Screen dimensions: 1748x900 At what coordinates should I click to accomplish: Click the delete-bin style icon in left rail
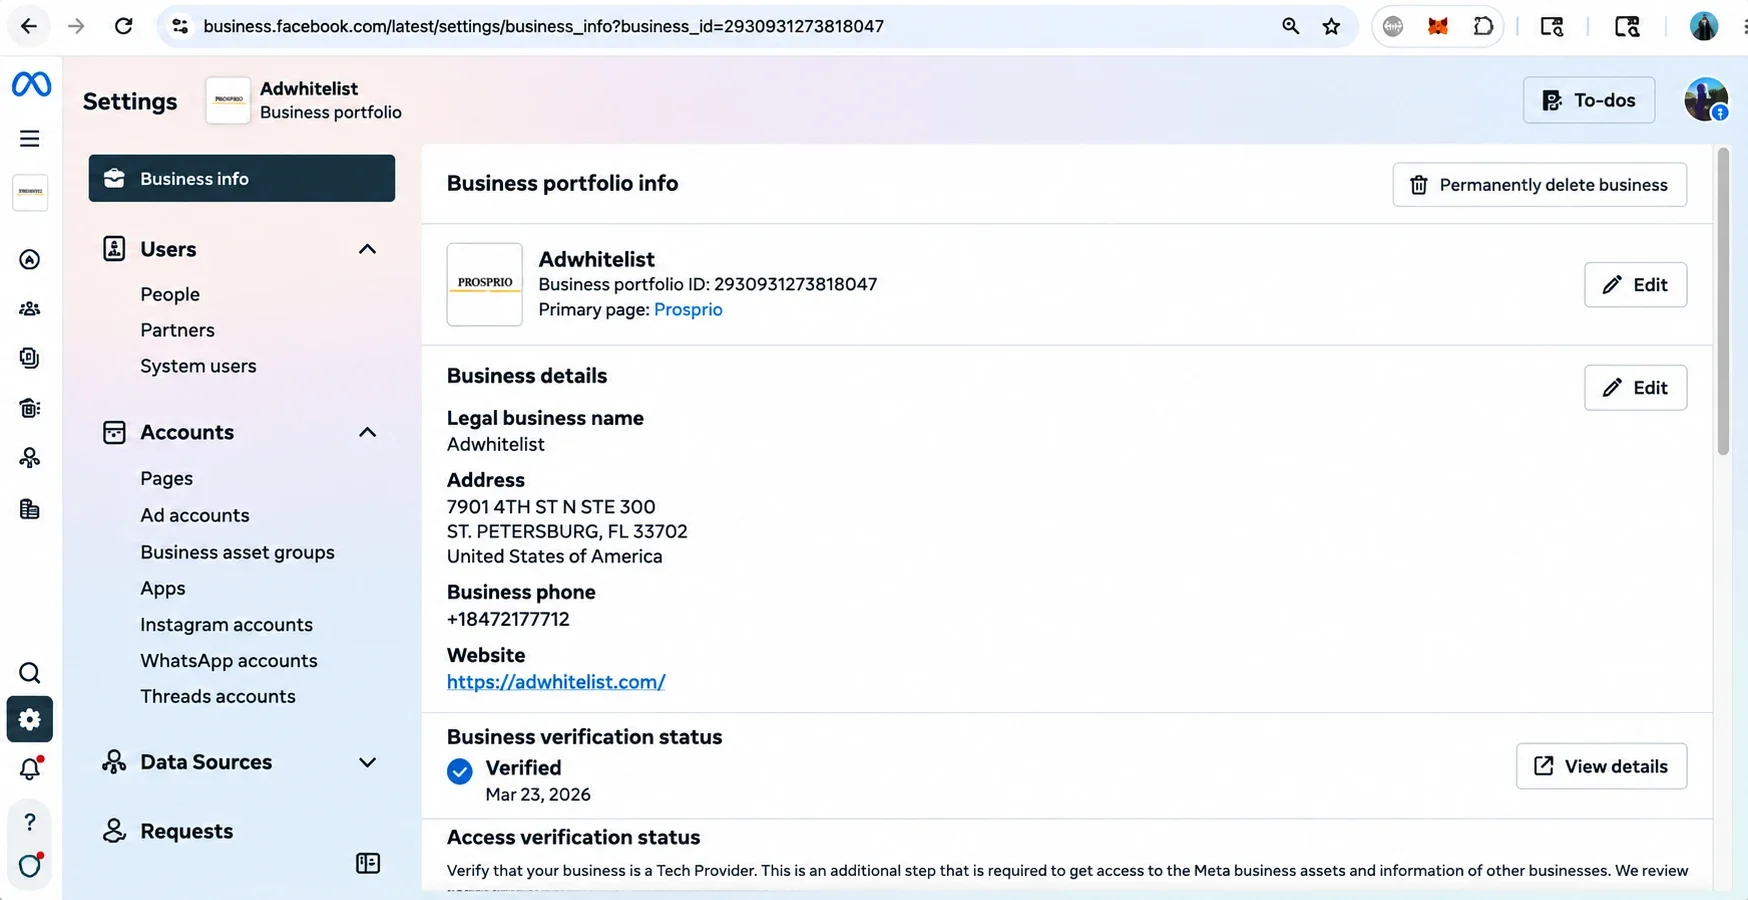pyautogui.click(x=30, y=408)
